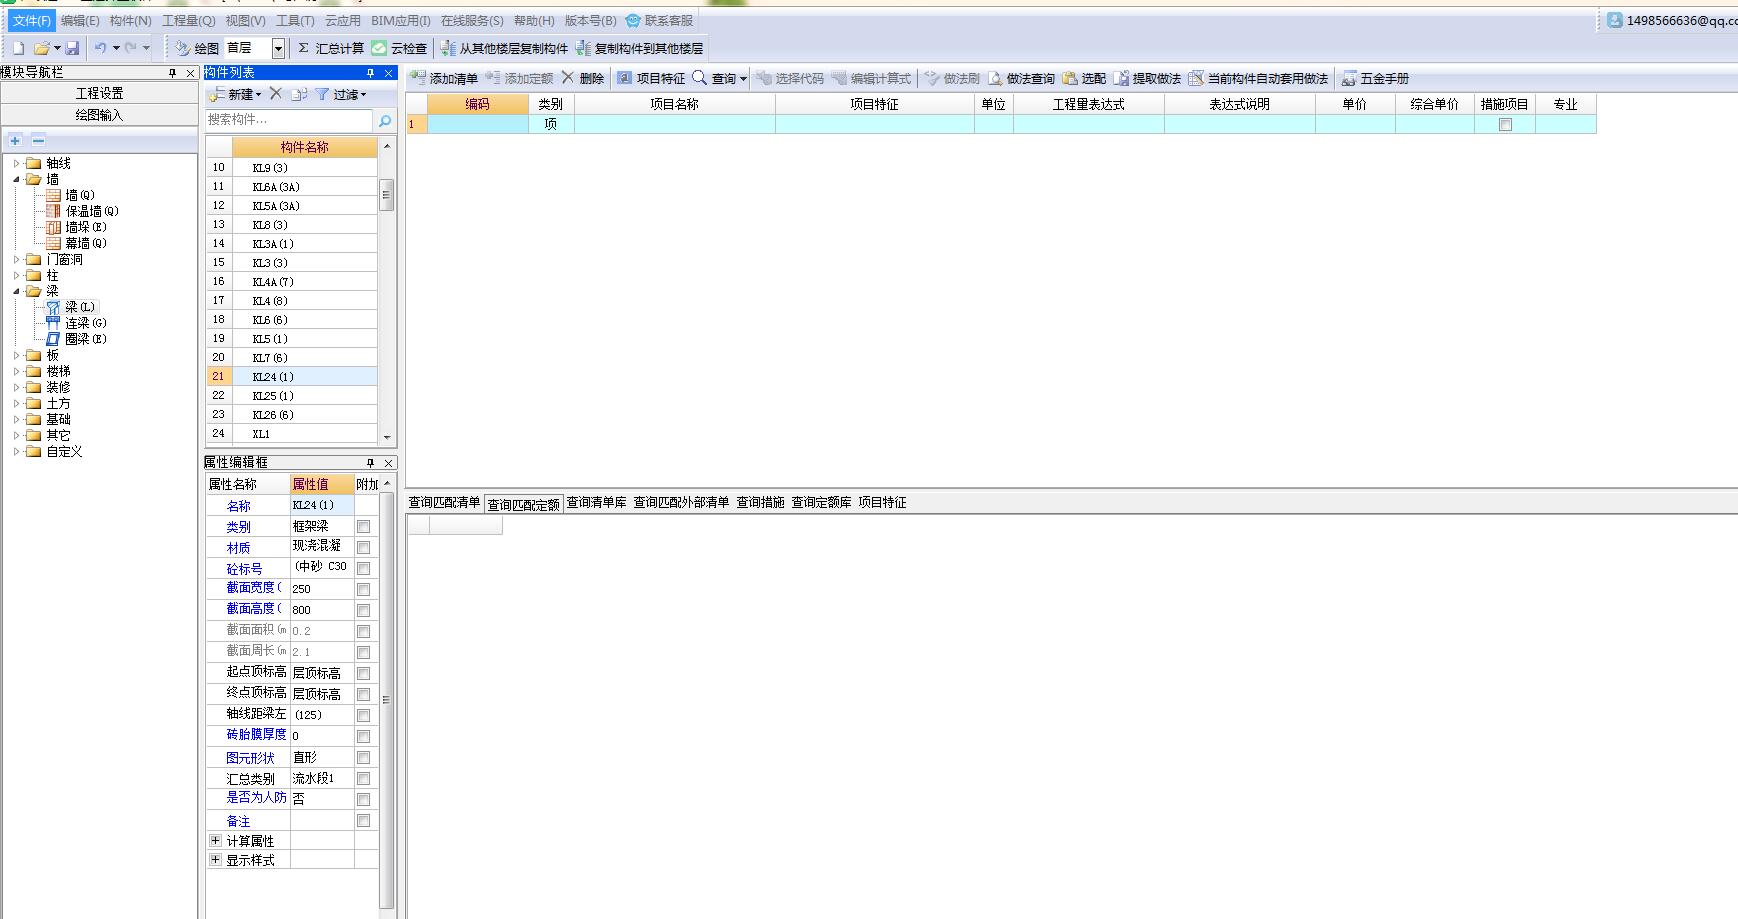Screen dimensions: 1738x919
Task: Click the 编码 cell in row 1
Action: pos(478,124)
